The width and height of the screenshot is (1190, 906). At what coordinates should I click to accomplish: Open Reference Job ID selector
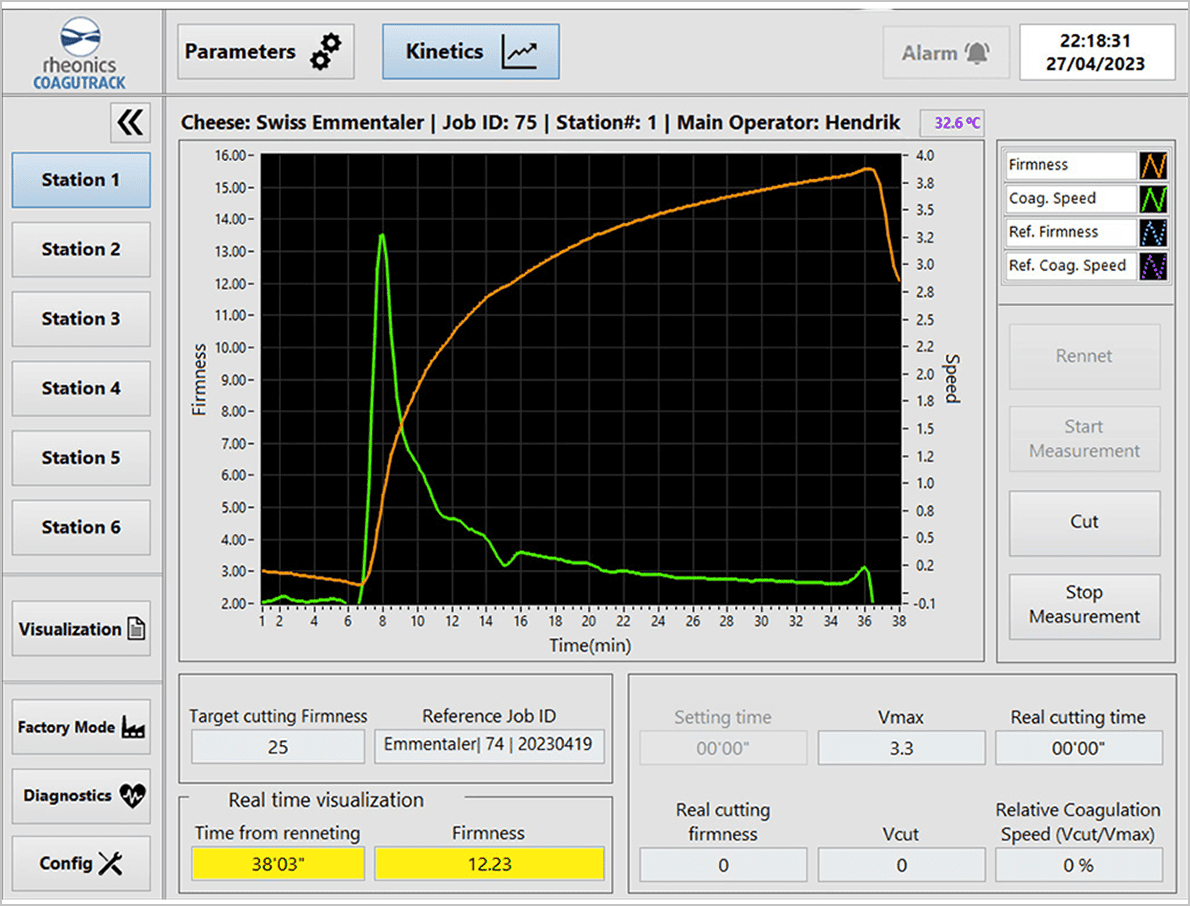click(x=489, y=746)
